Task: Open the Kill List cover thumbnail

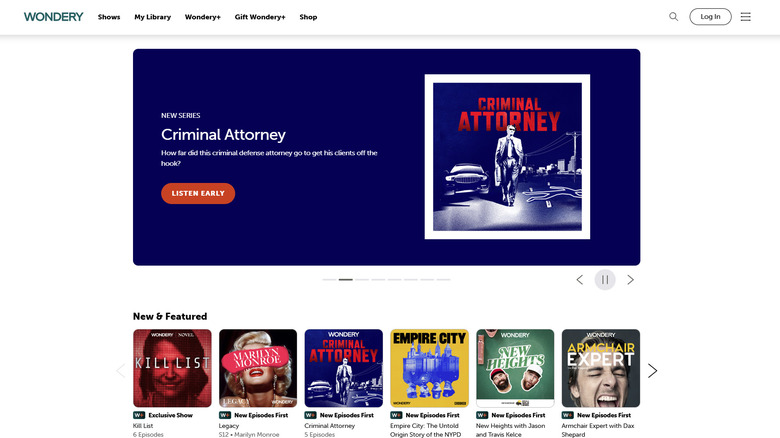Action: coord(172,368)
